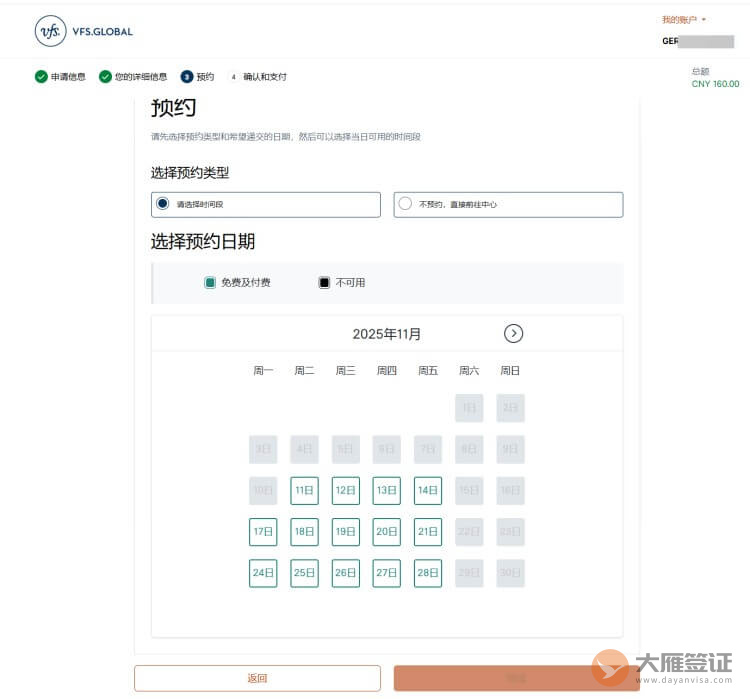Click the unavailable 15日 date cell
The width and height of the screenshot is (750, 699).
(x=469, y=490)
